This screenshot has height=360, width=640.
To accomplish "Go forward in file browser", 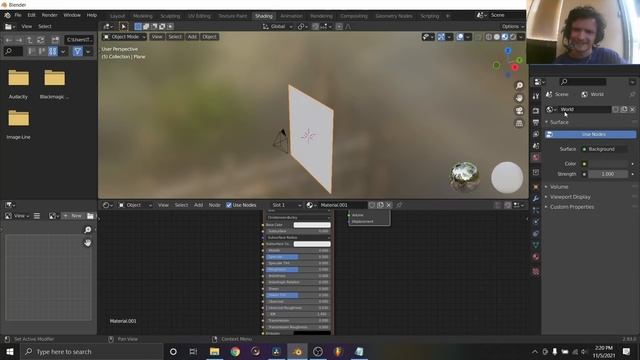I will click(19, 40).
